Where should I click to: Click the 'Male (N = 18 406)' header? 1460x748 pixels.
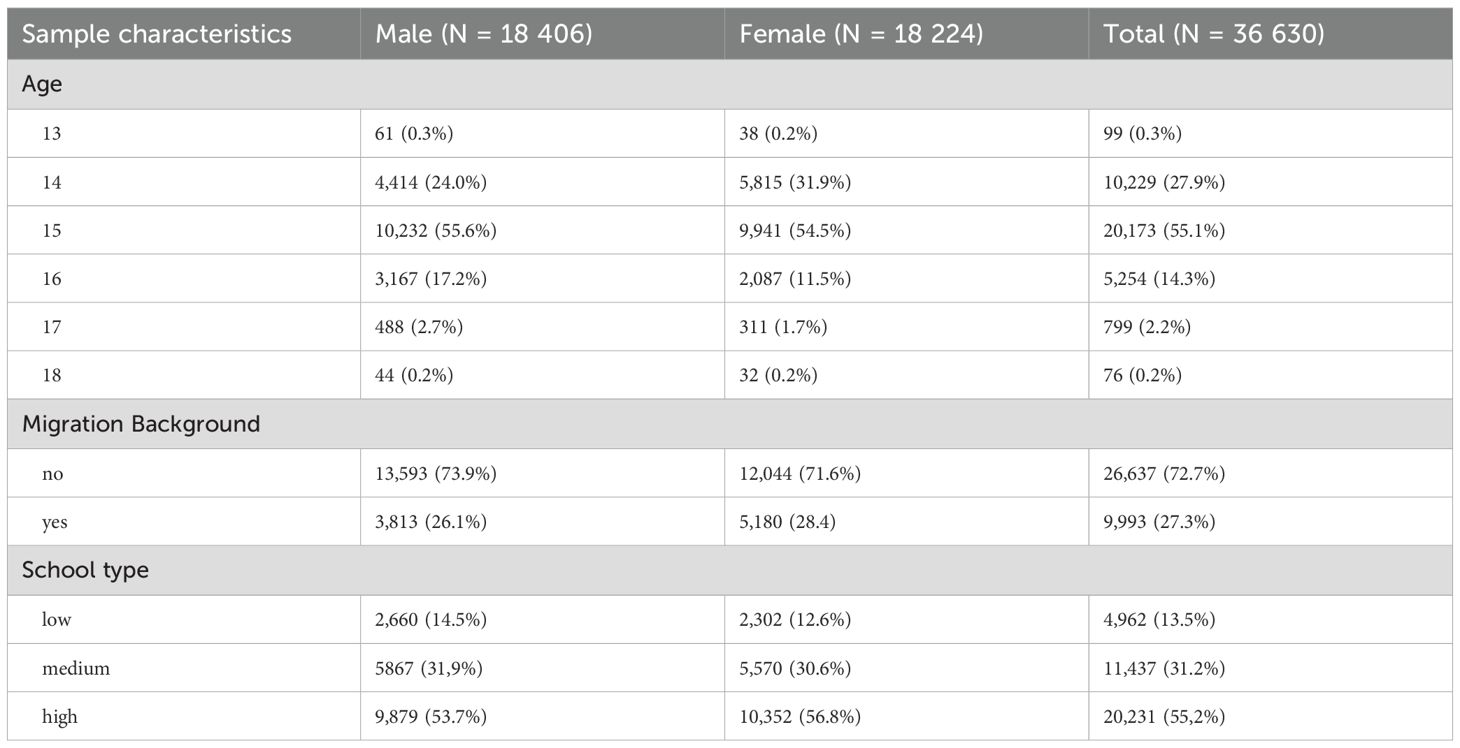click(x=484, y=34)
